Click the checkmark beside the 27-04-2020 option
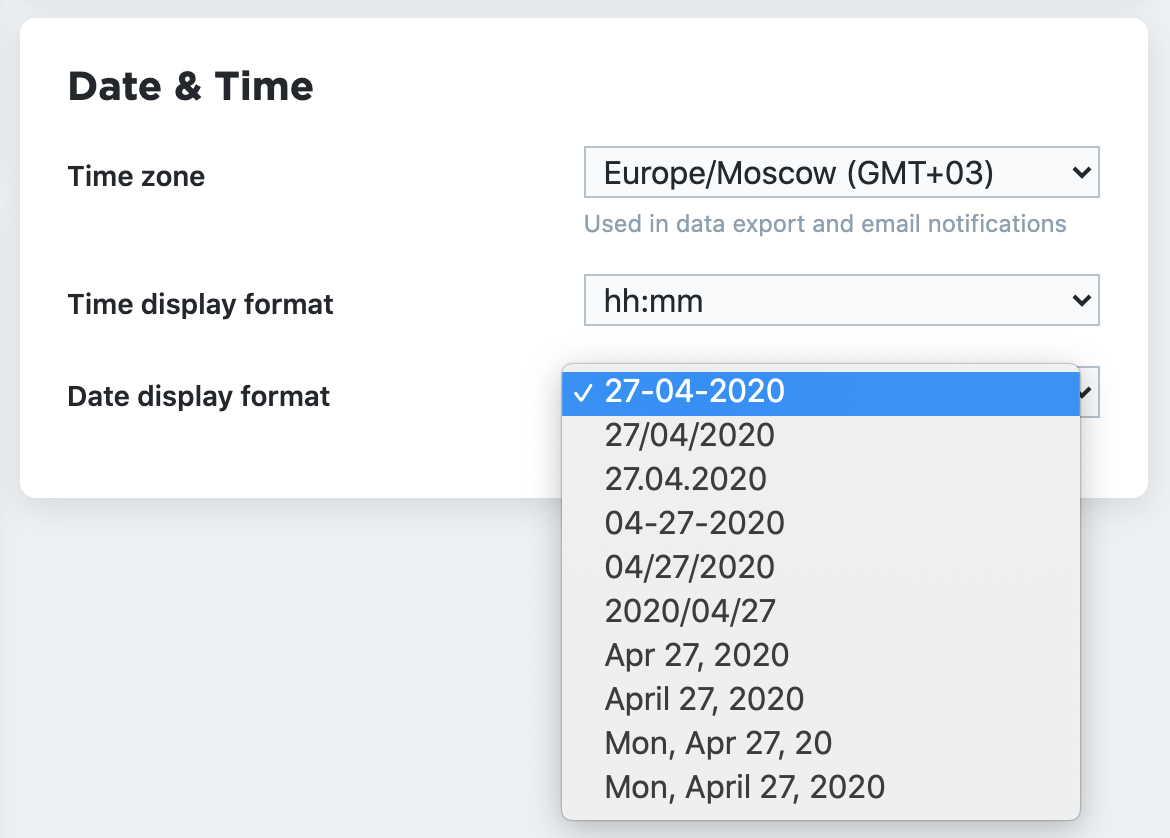 pos(583,393)
